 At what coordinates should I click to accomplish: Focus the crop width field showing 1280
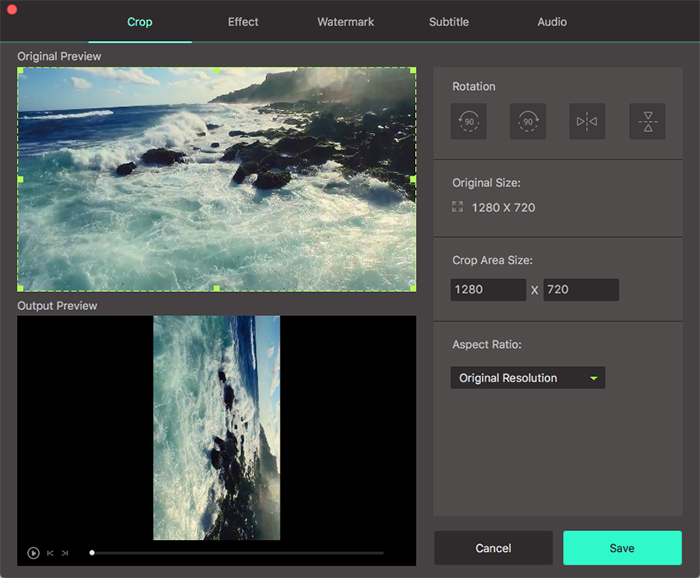[488, 290]
